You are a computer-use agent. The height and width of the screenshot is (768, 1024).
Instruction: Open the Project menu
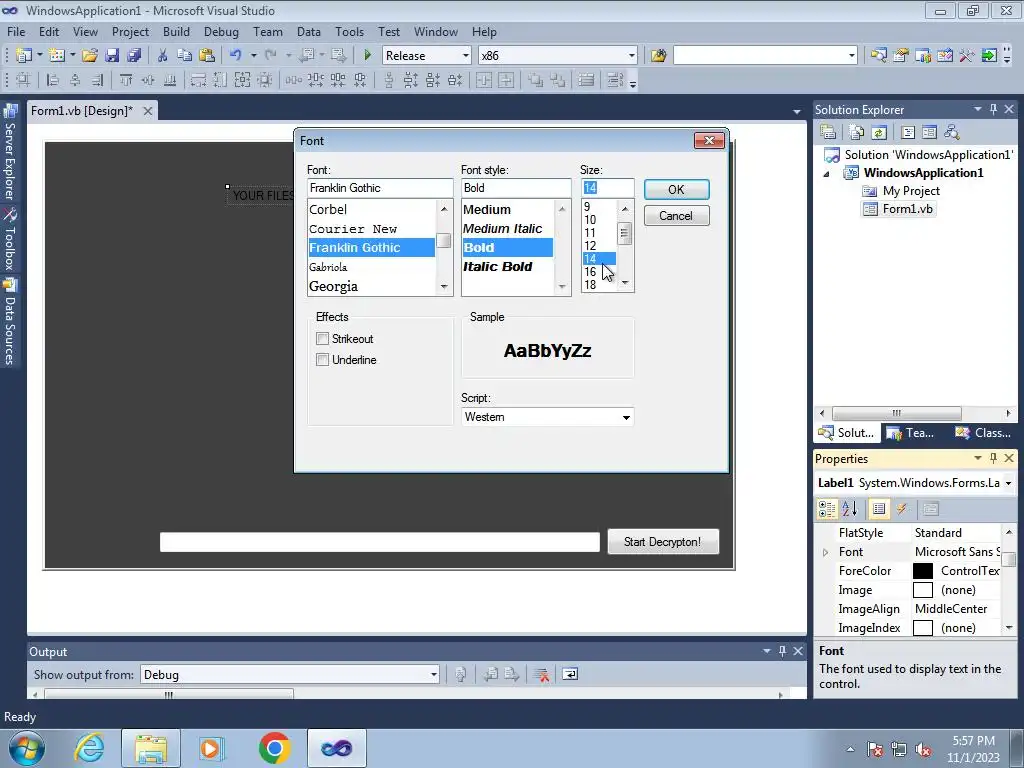point(130,31)
